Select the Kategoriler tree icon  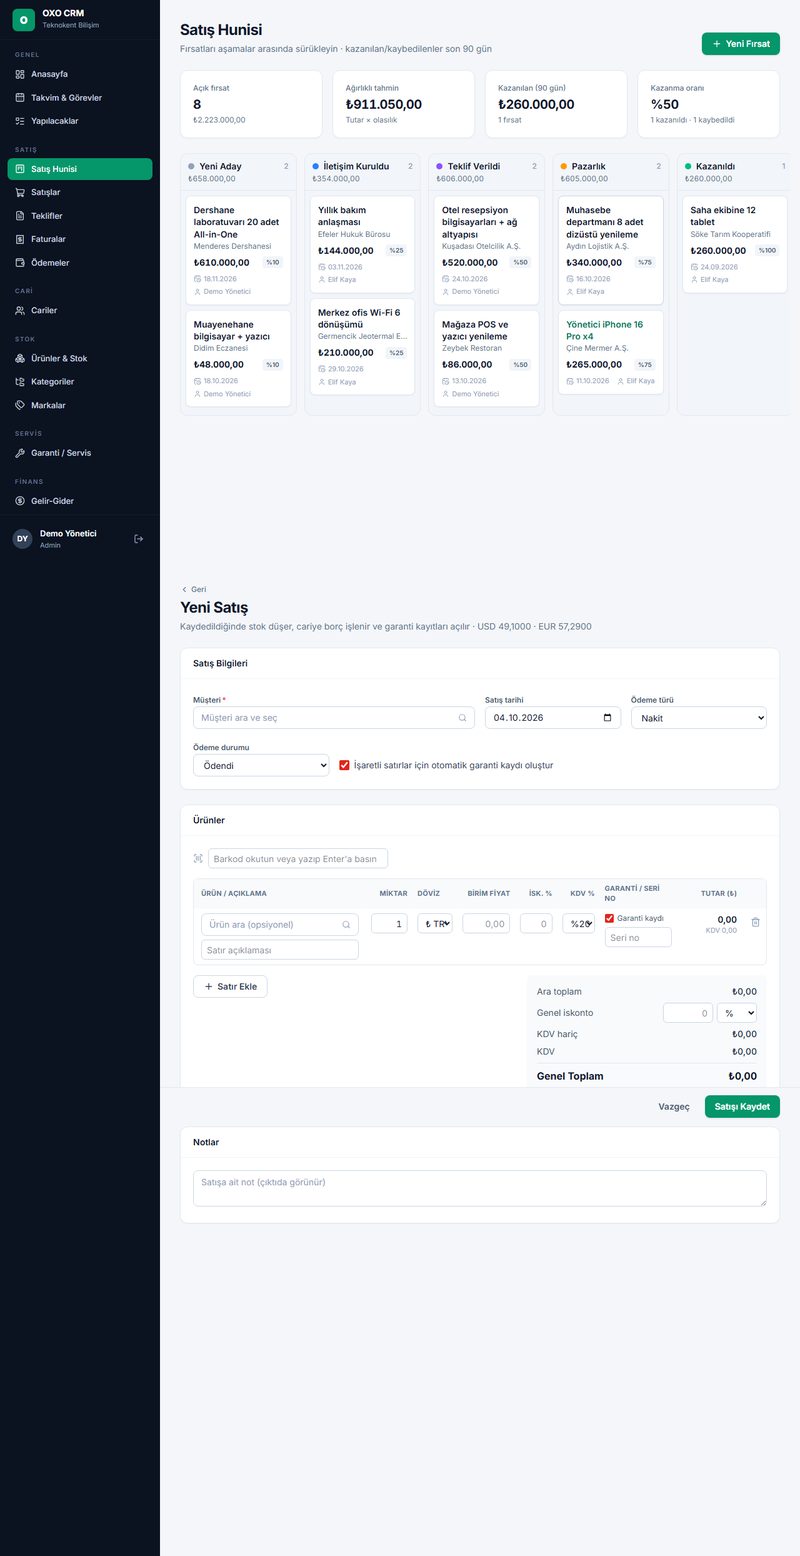point(20,382)
